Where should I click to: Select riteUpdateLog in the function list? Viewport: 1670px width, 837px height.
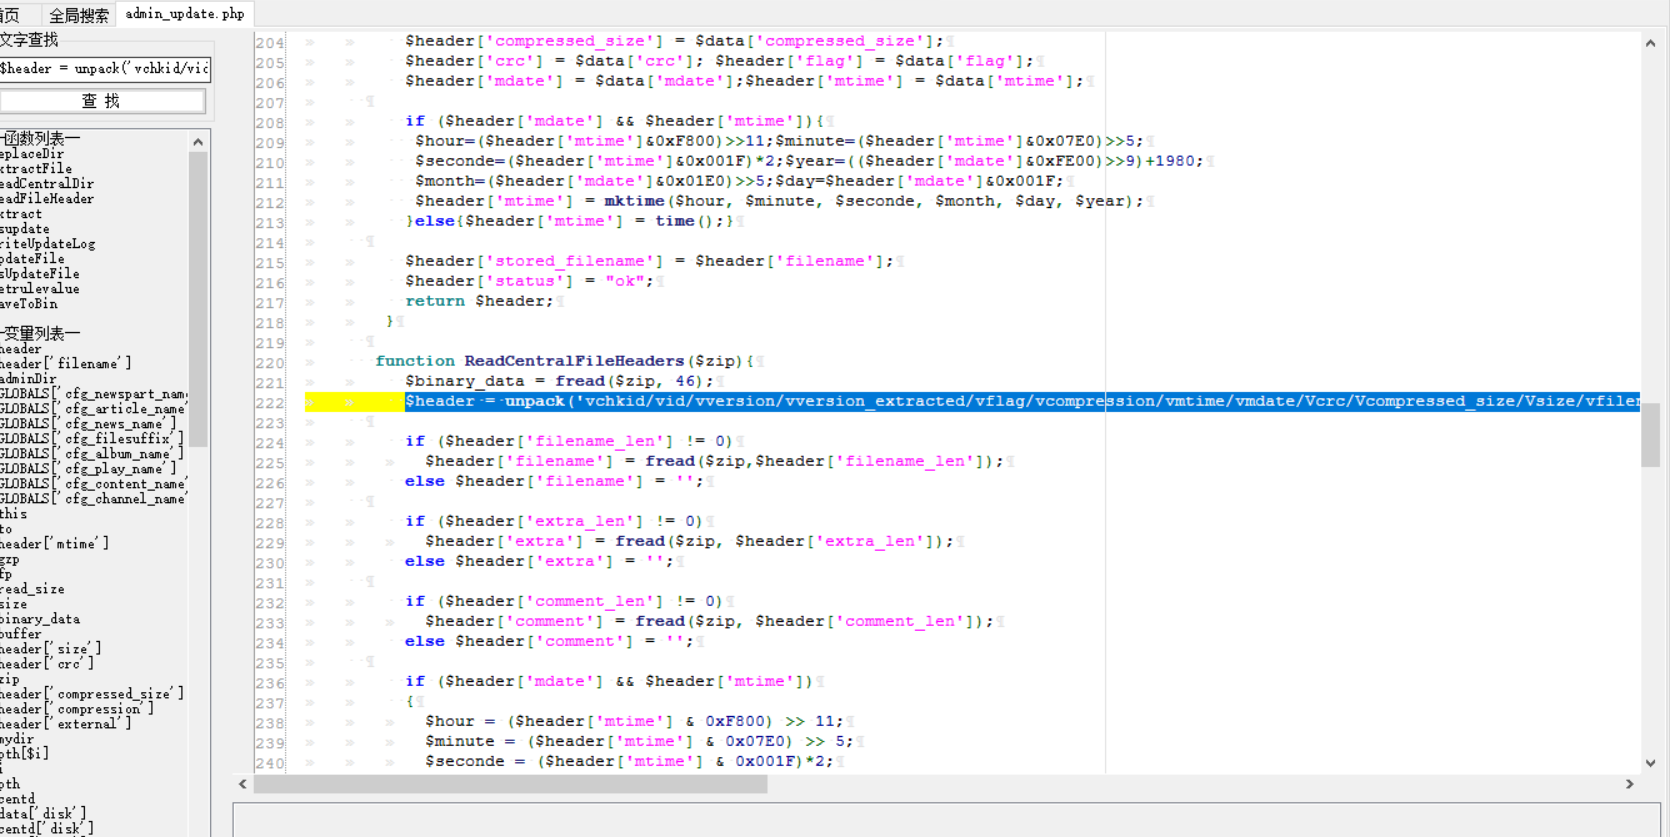click(48, 244)
